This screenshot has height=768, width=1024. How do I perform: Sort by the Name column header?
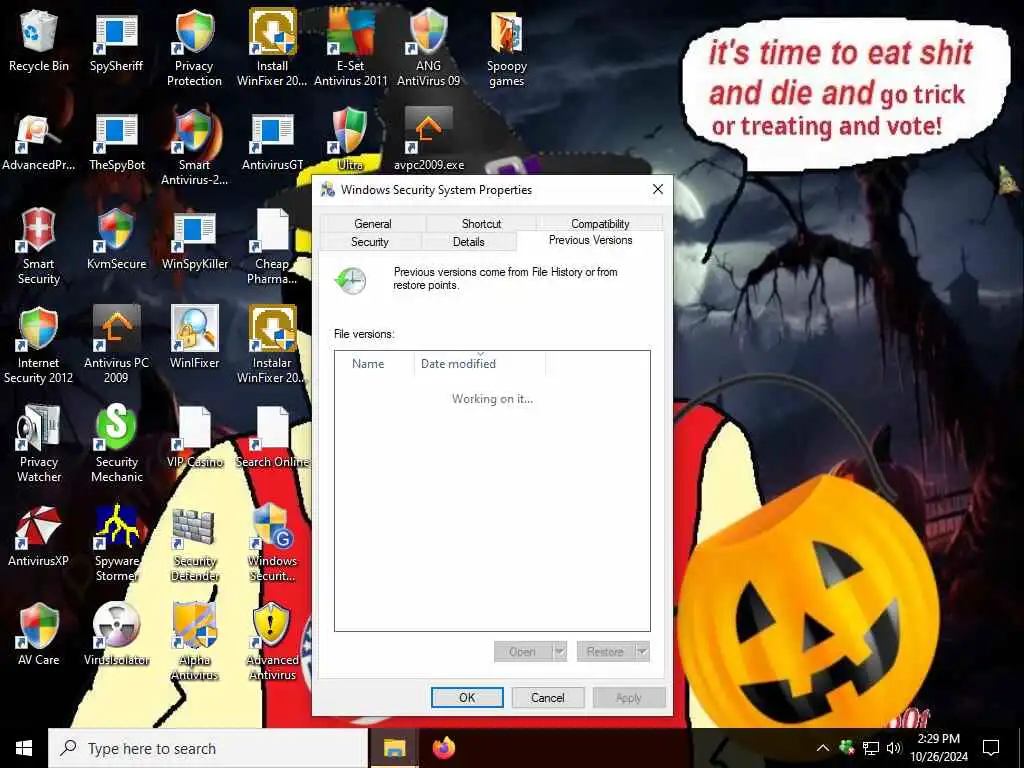374,364
